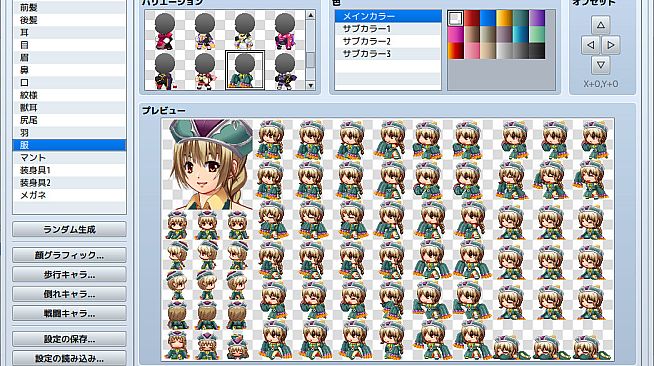This screenshot has width=654, height=366.
Task: Pick the purple and orange outfit variation
Action: (205, 31)
